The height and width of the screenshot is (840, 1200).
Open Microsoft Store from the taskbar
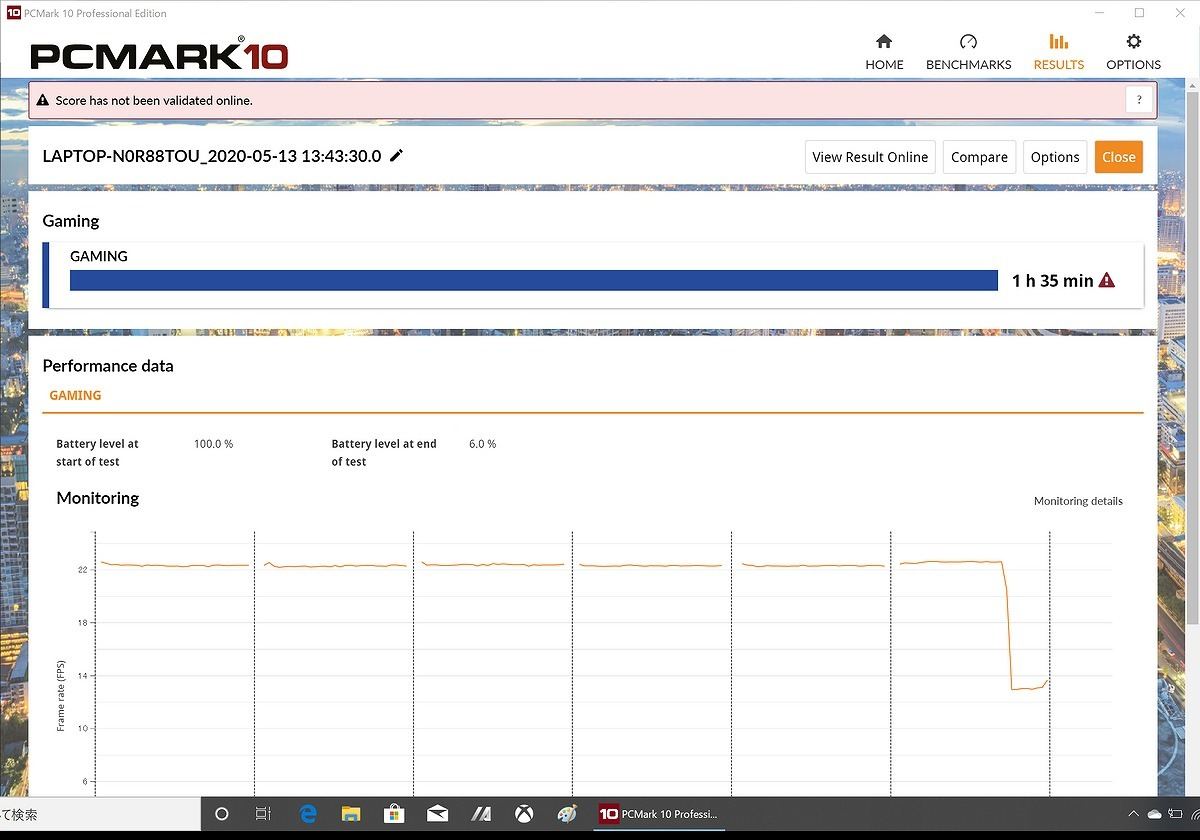tap(393, 814)
